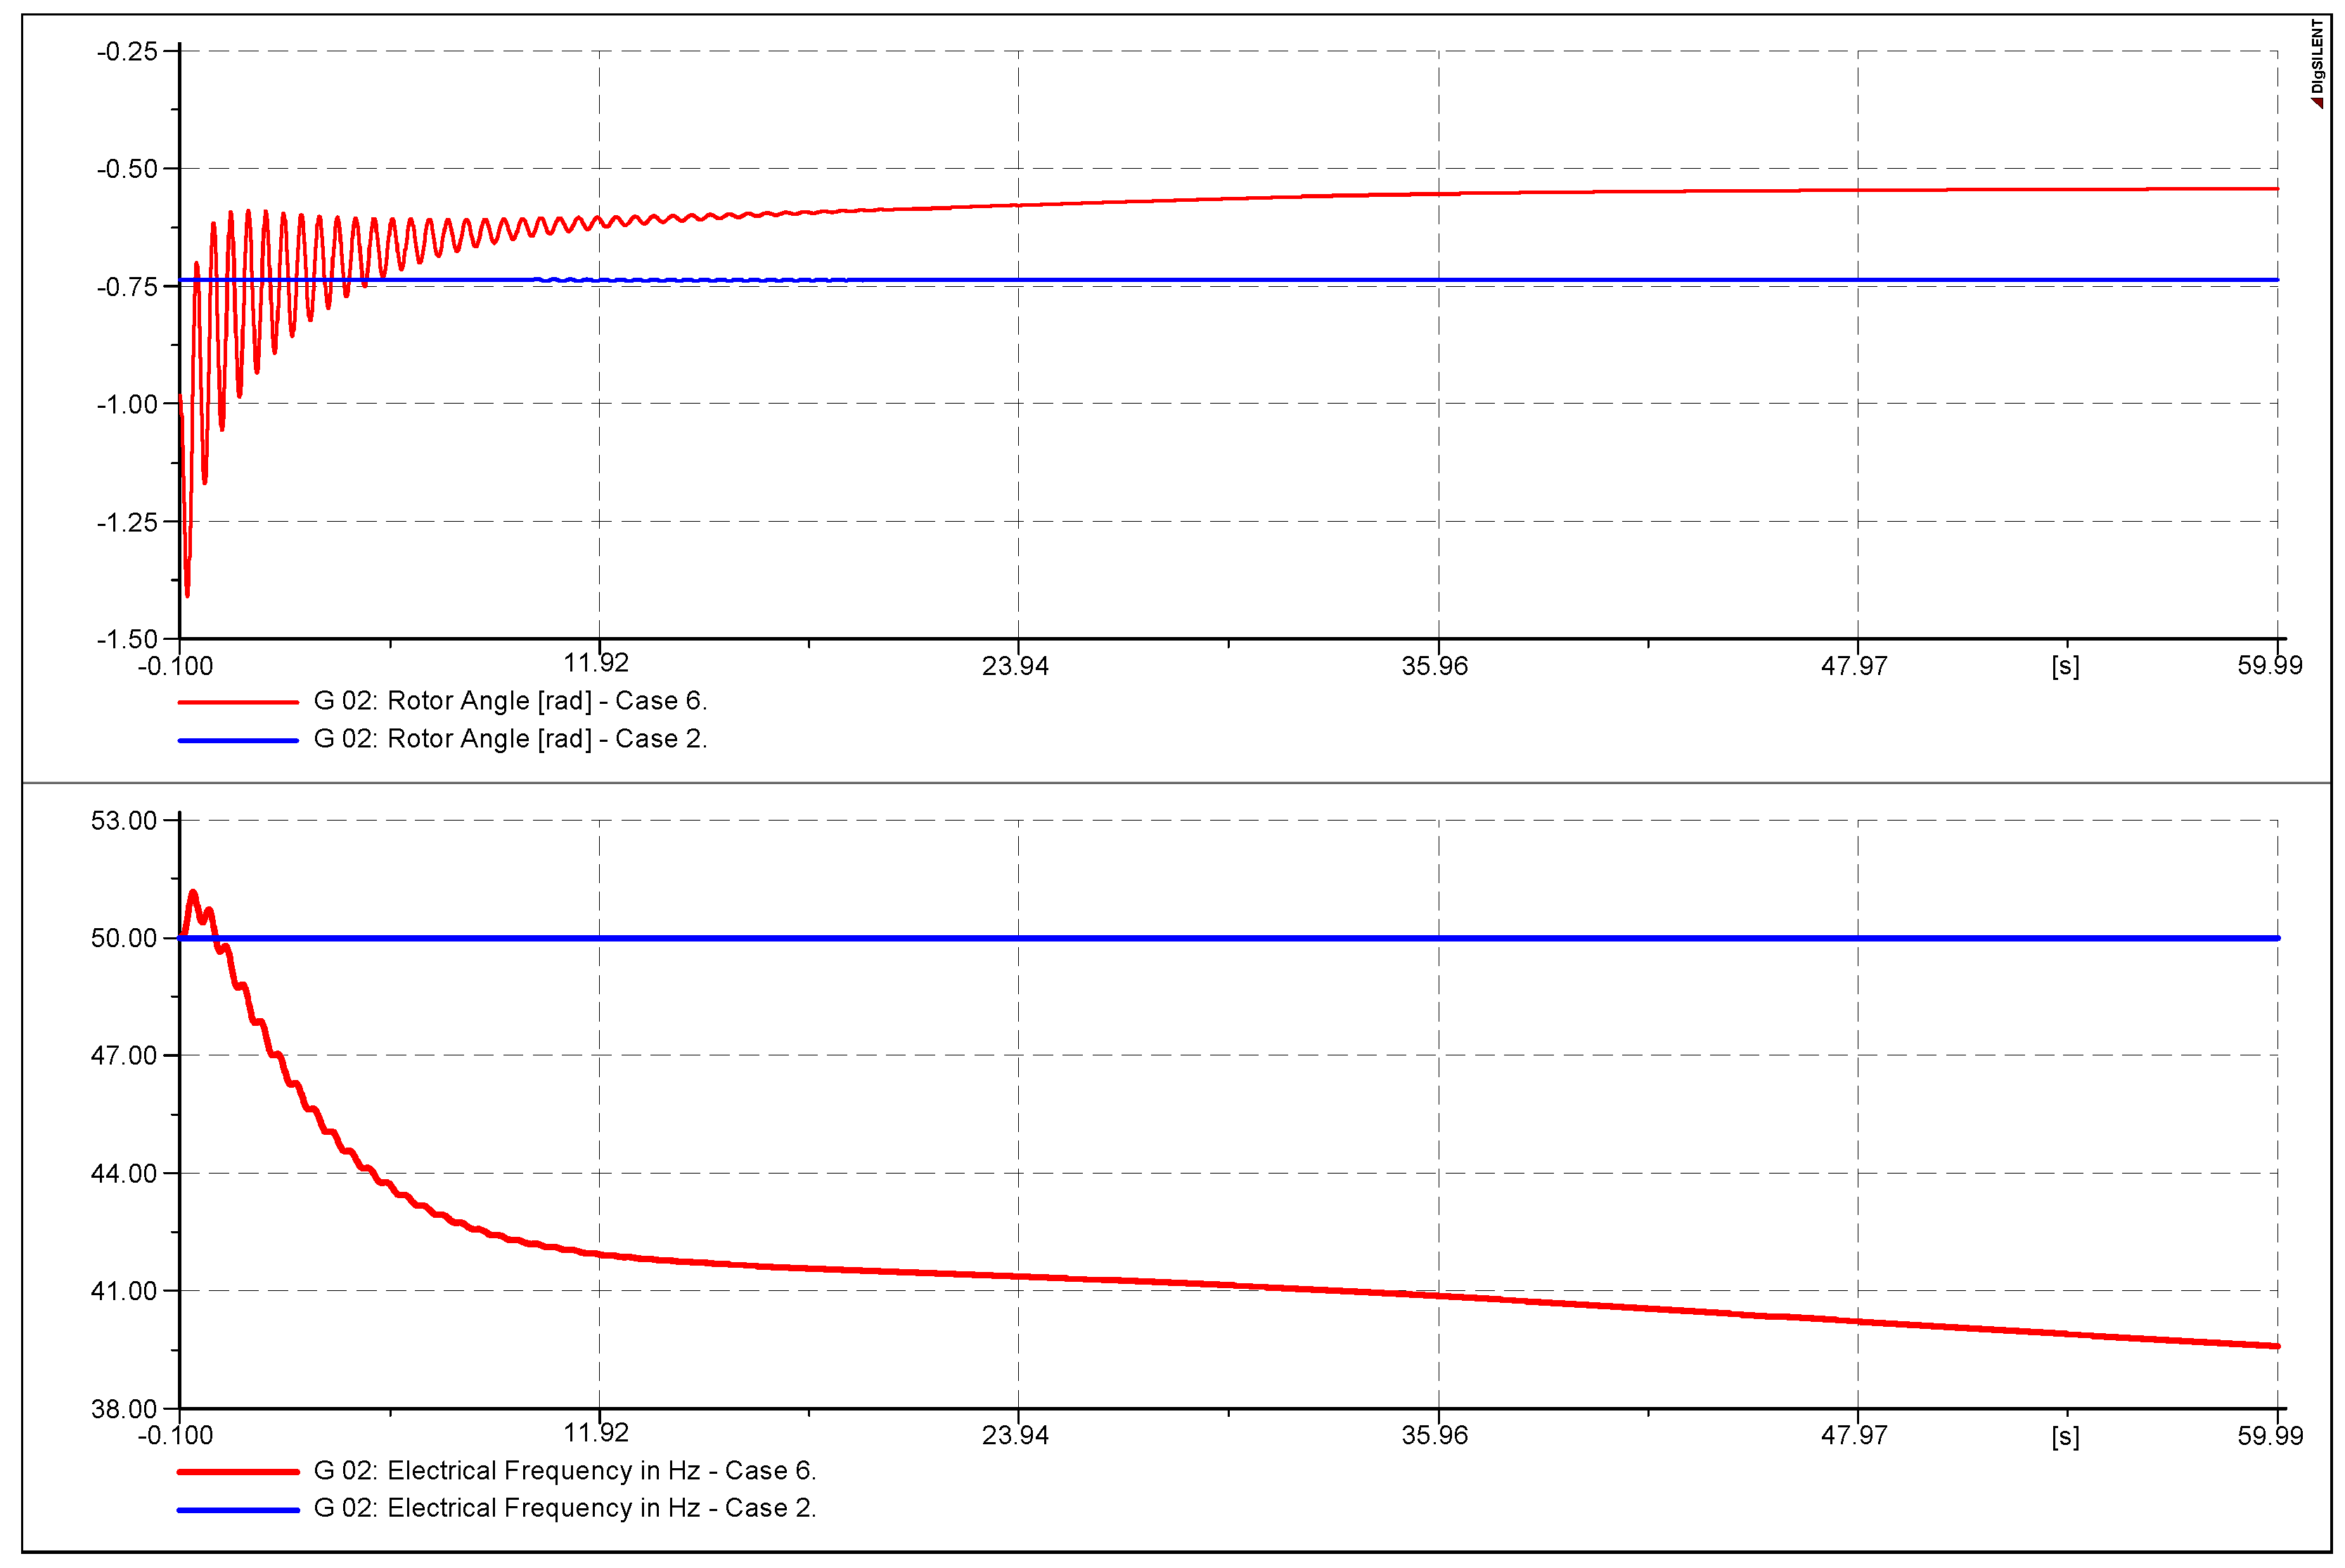Viewport: 2345px width, 1568px height.
Task: Click the peak of red frequency curve above 50 Hz
Action: [x=193, y=892]
